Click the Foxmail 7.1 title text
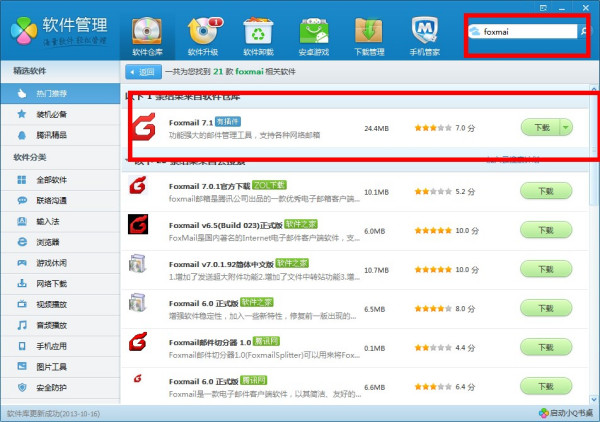 tap(191, 123)
